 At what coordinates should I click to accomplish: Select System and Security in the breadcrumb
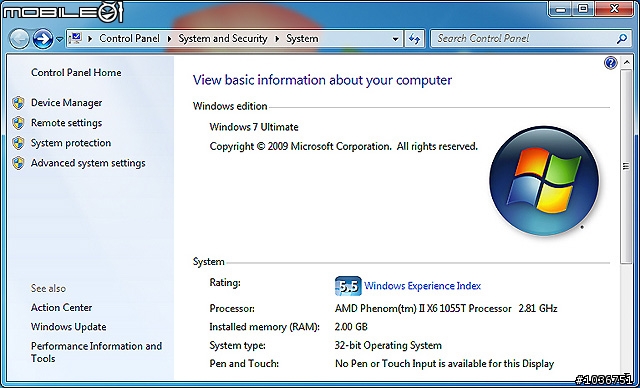(x=222, y=38)
